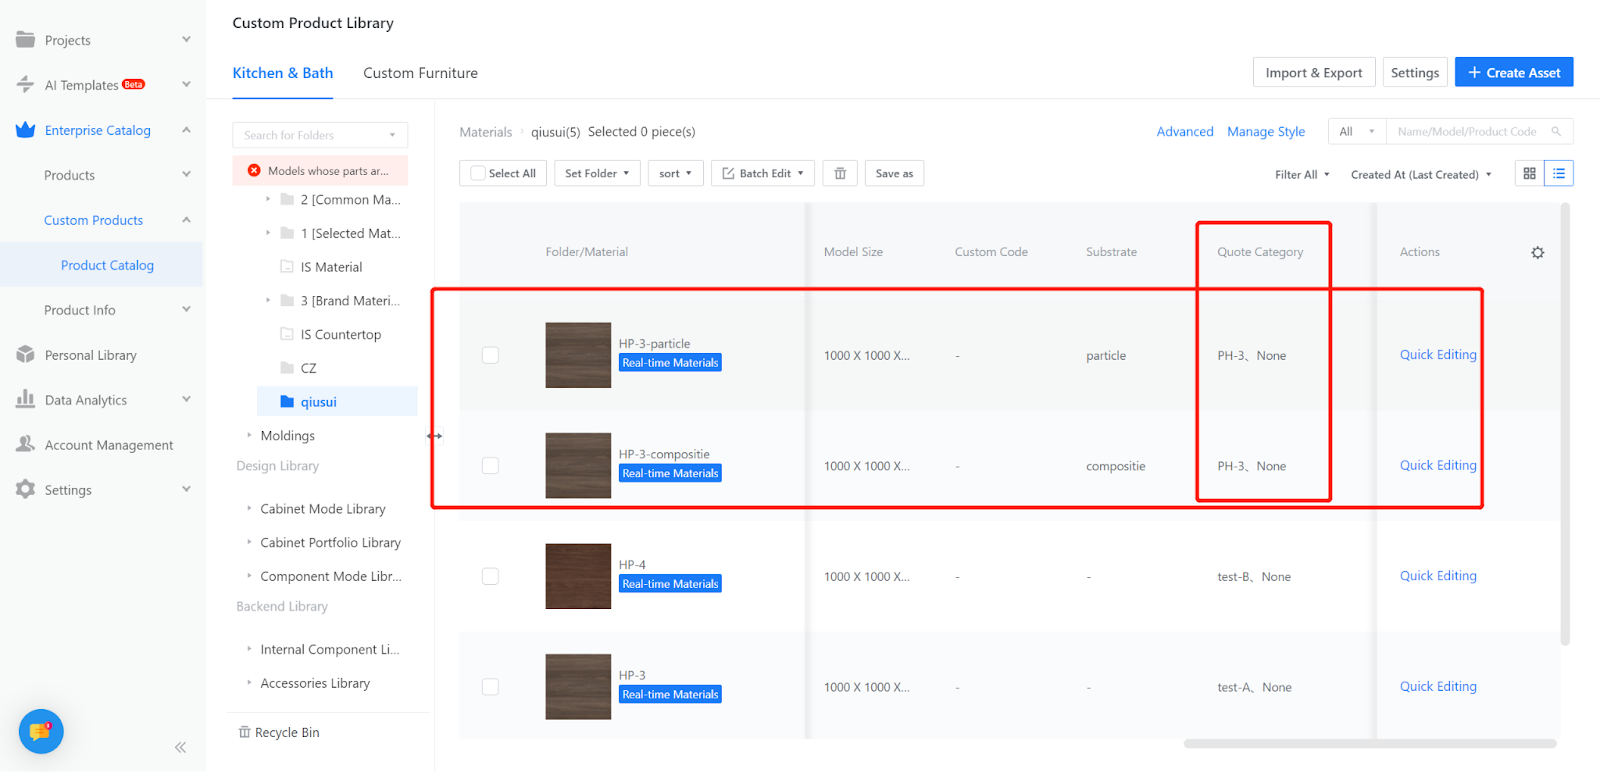Collapse the left sidebar with double-chevron icon

coord(180,748)
